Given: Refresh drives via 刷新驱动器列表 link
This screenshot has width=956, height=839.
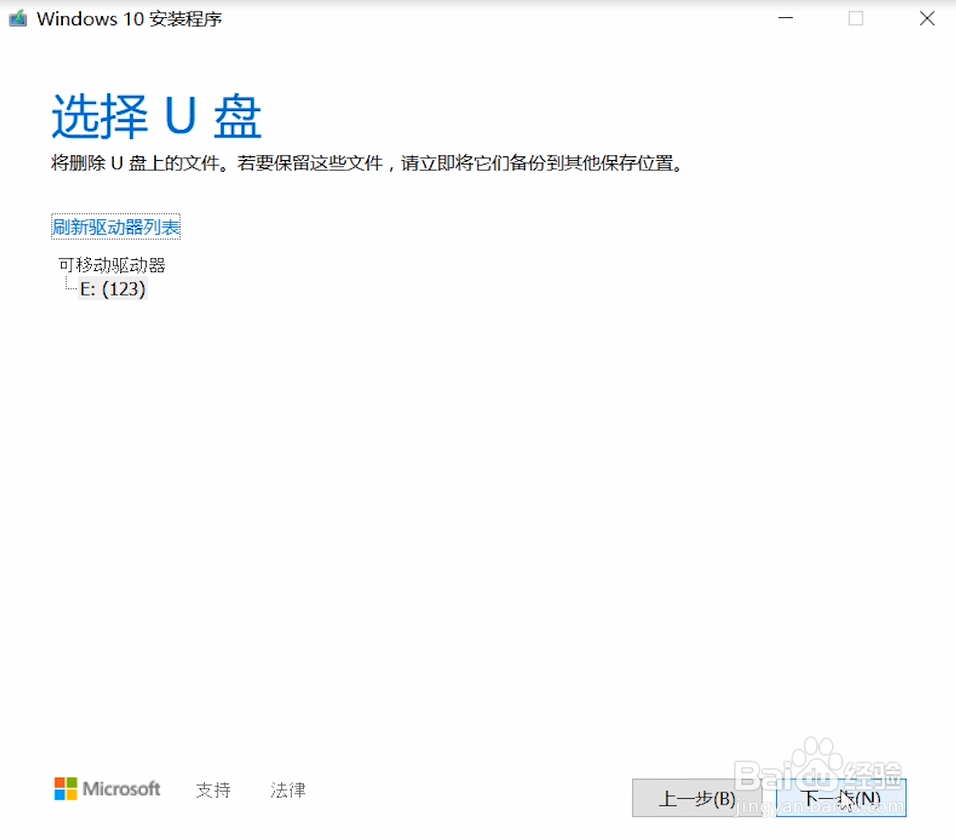Looking at the screenshot, I should 114,227.
